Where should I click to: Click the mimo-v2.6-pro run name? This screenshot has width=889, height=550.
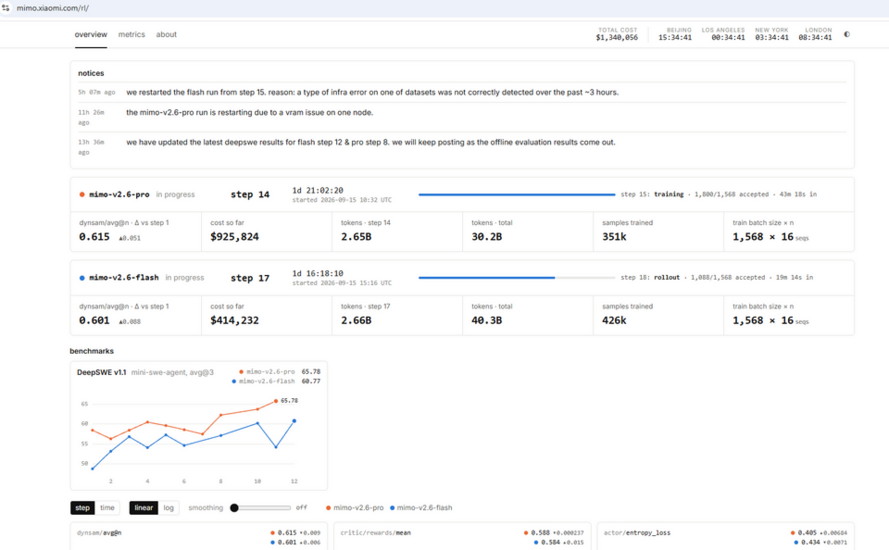(x=119, y=194)
